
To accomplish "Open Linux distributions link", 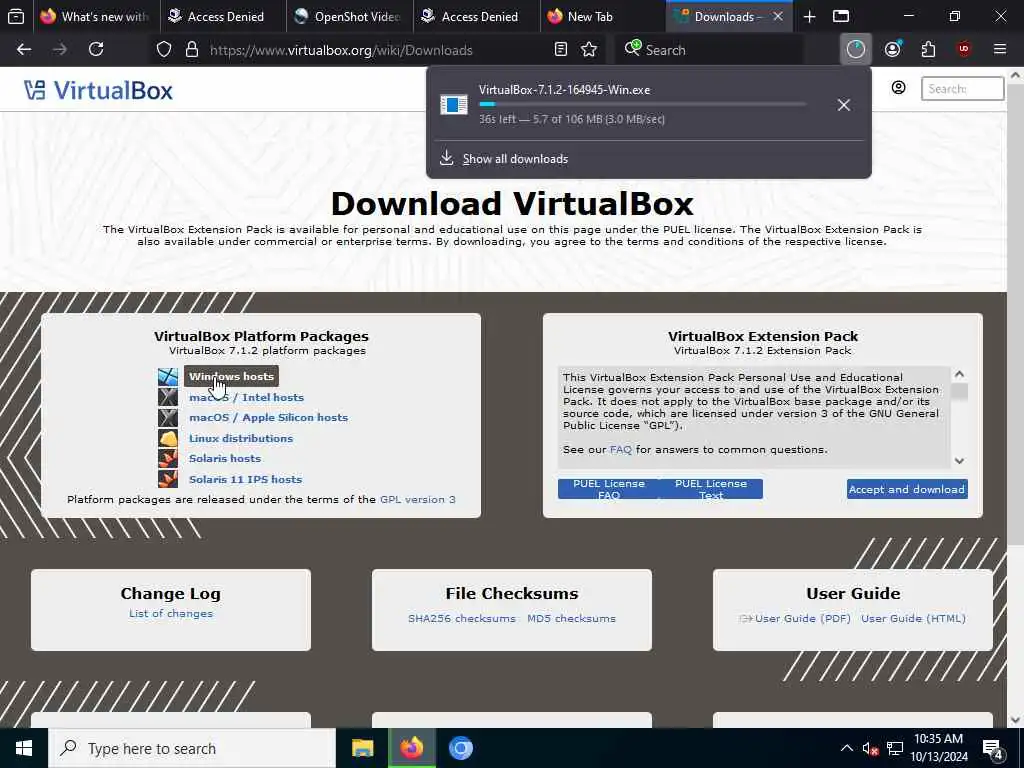I will coord(241,438).
